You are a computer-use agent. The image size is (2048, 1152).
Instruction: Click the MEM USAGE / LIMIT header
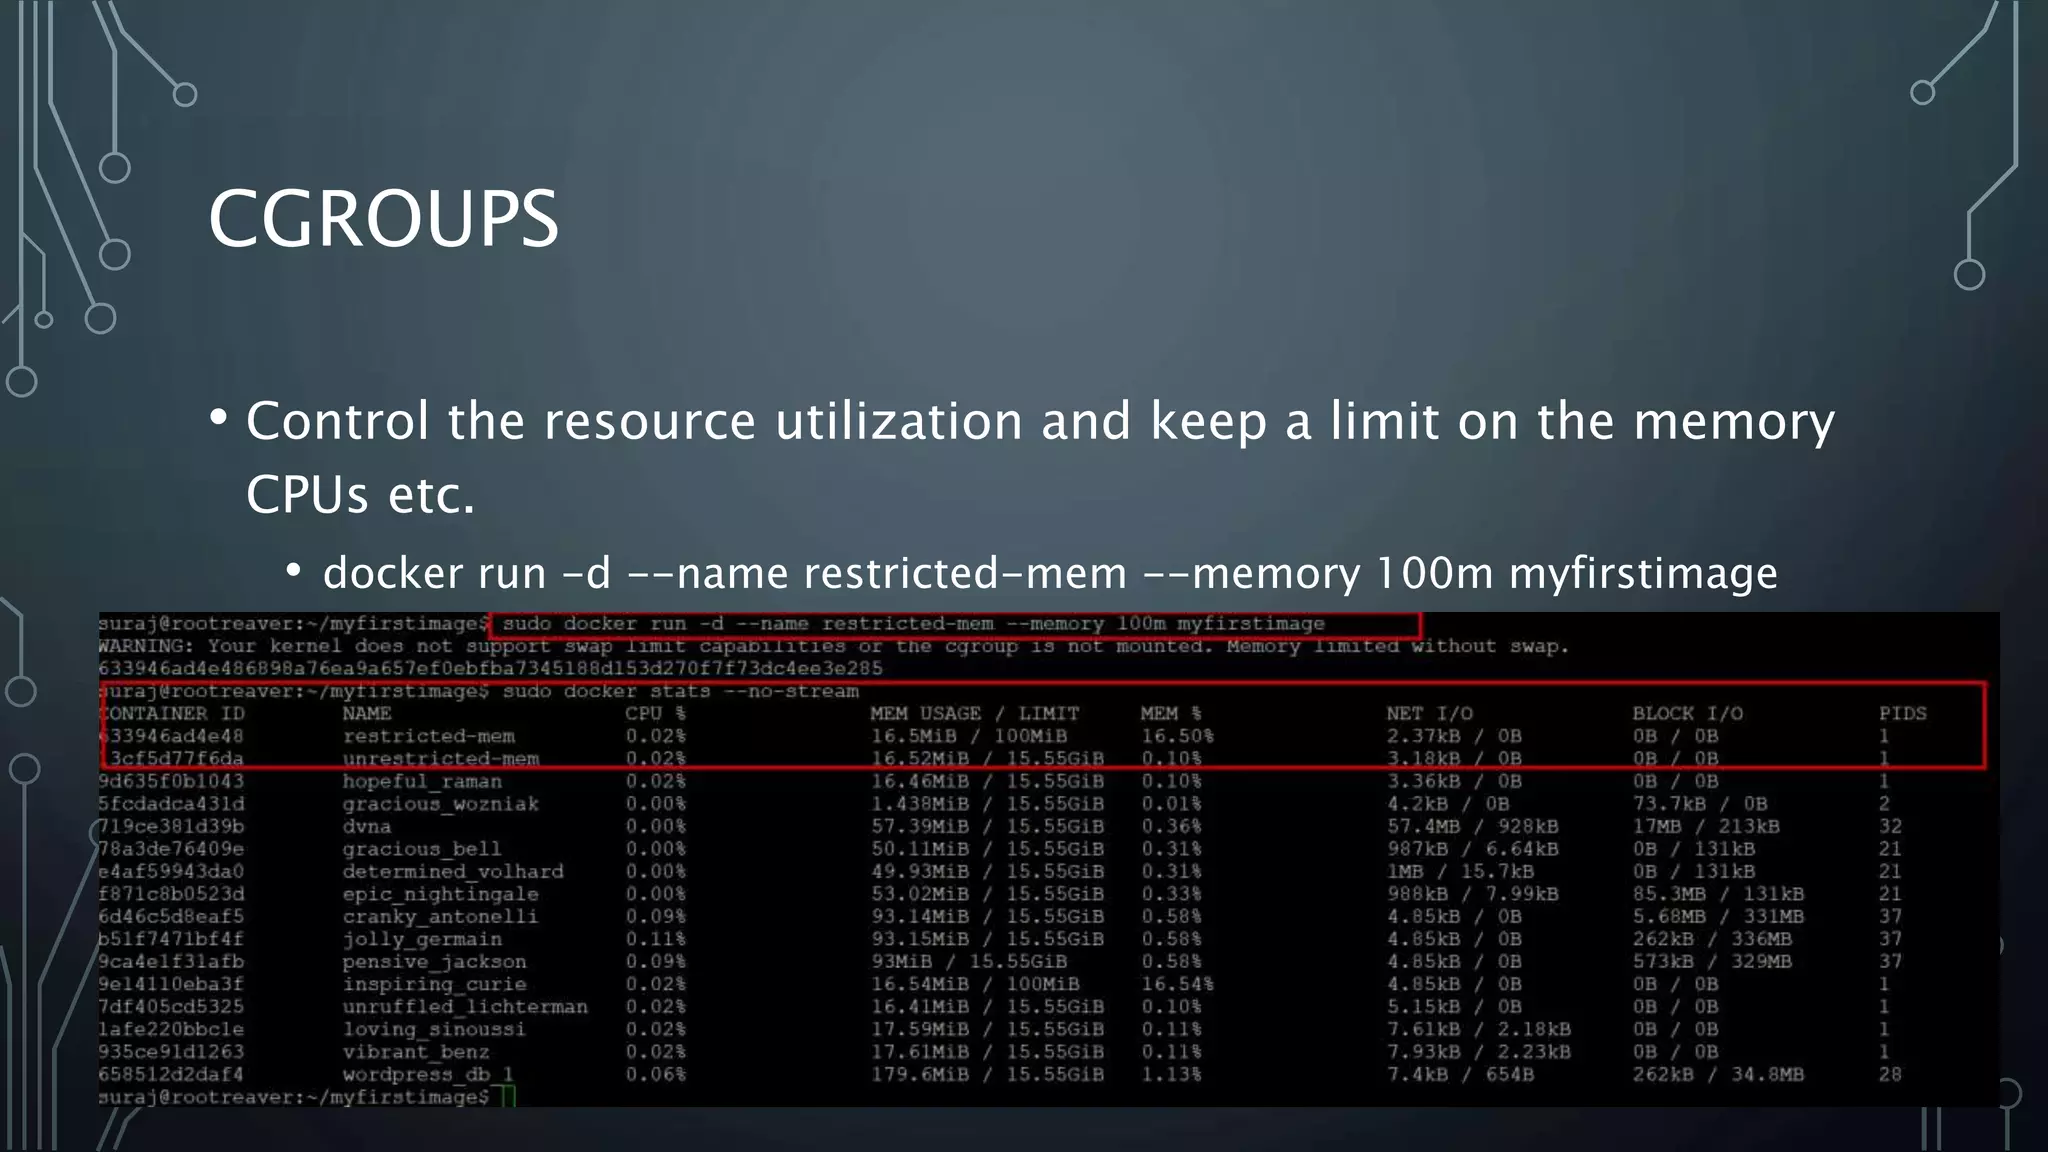[x=974, y=714]
